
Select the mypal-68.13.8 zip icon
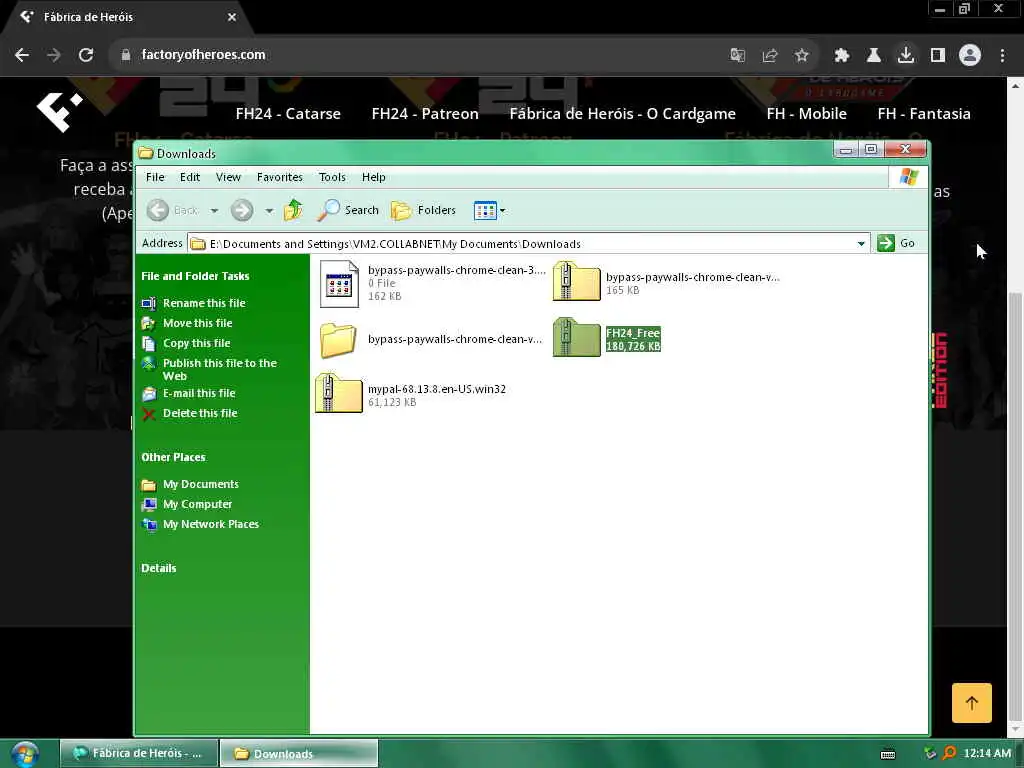pos(338,393)
